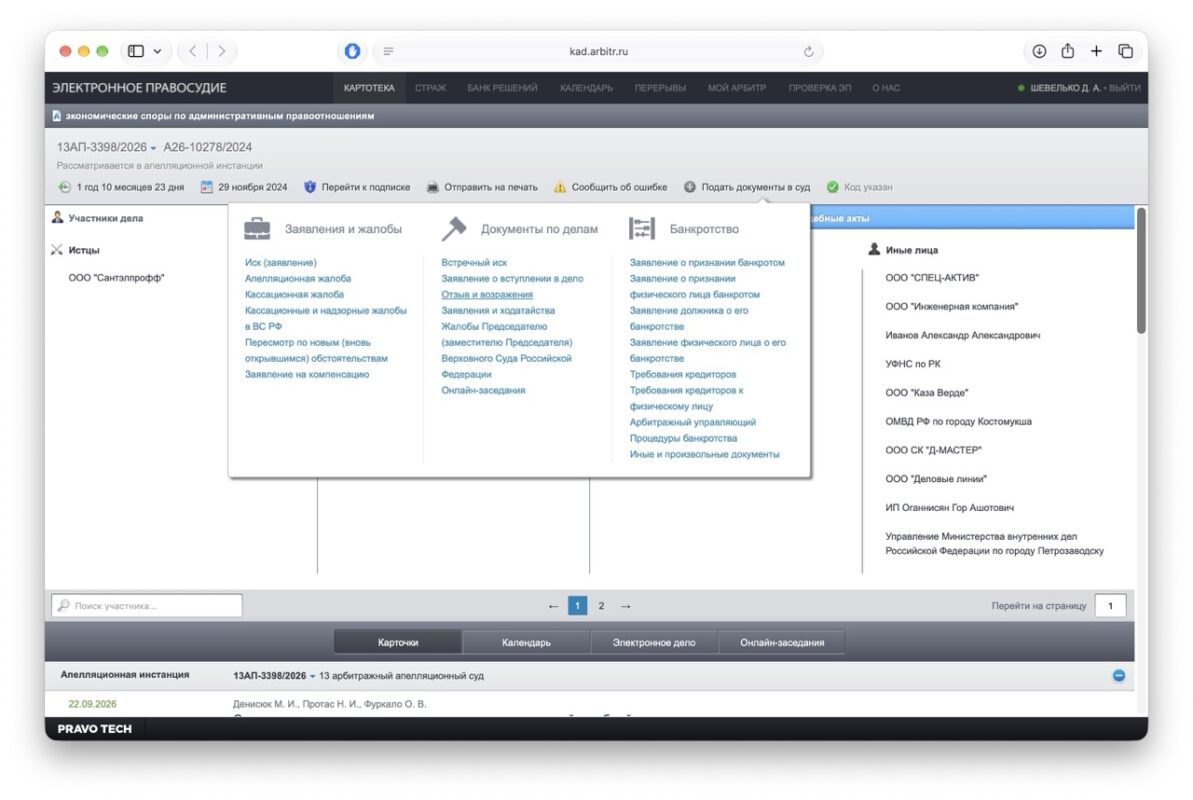
Task: Click inside Поиск участника search field
Action: click(x=147, y=605)
